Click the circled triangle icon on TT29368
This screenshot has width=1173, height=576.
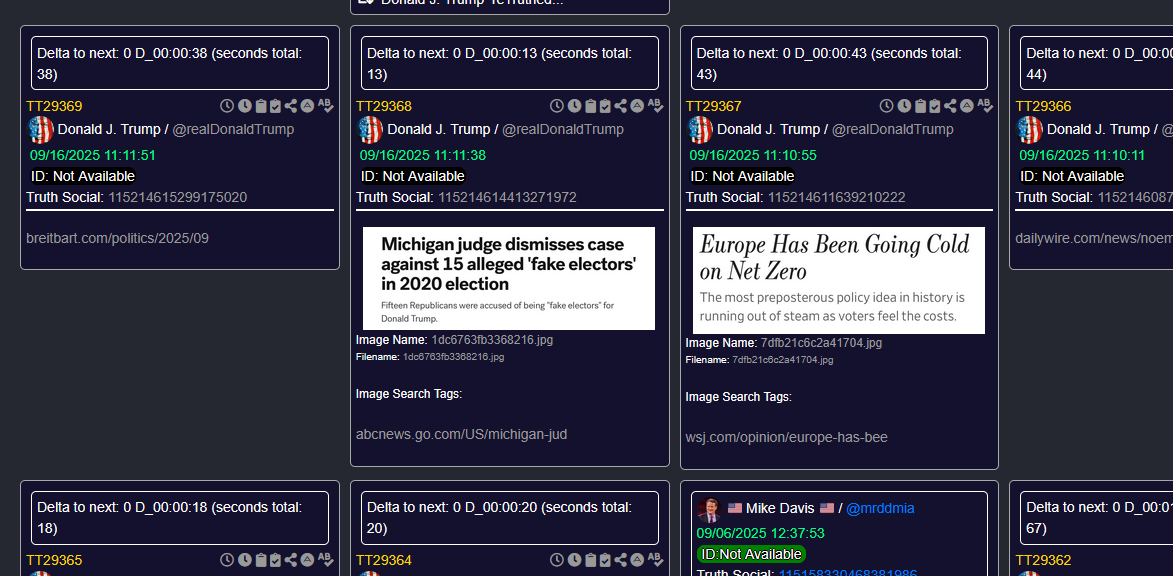[x=637, y=106]
